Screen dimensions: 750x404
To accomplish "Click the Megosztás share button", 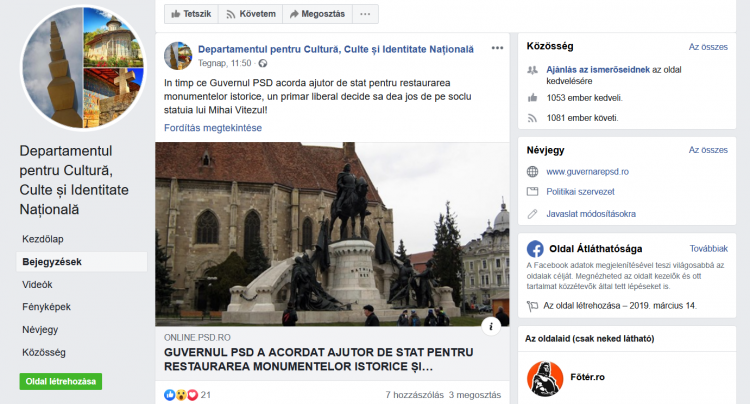I will (313, 14).
